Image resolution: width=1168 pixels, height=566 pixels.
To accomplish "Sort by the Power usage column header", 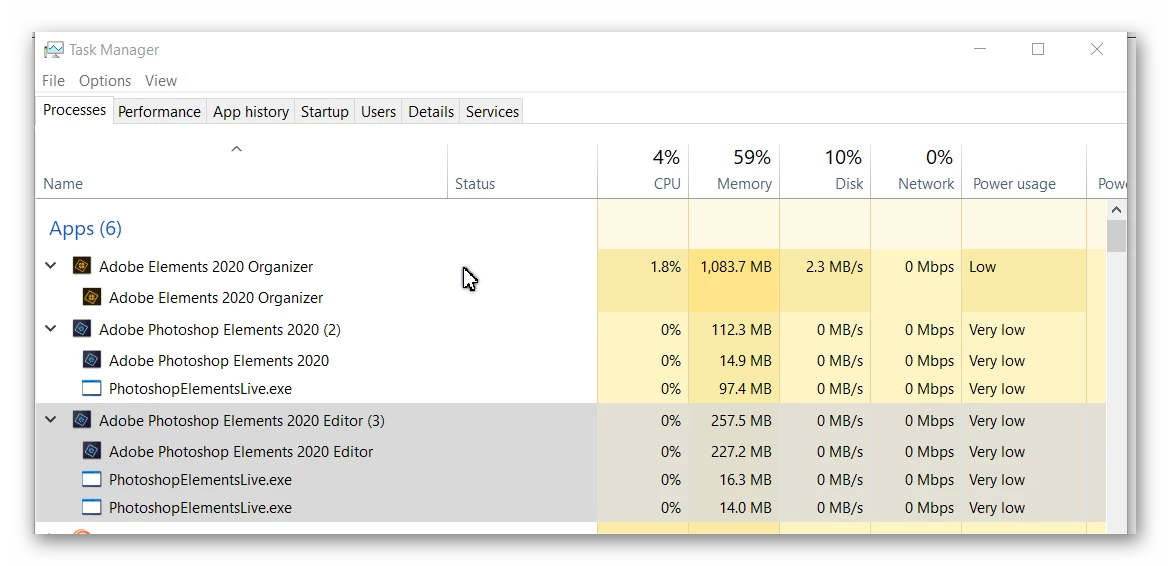I will (1024, 171).
